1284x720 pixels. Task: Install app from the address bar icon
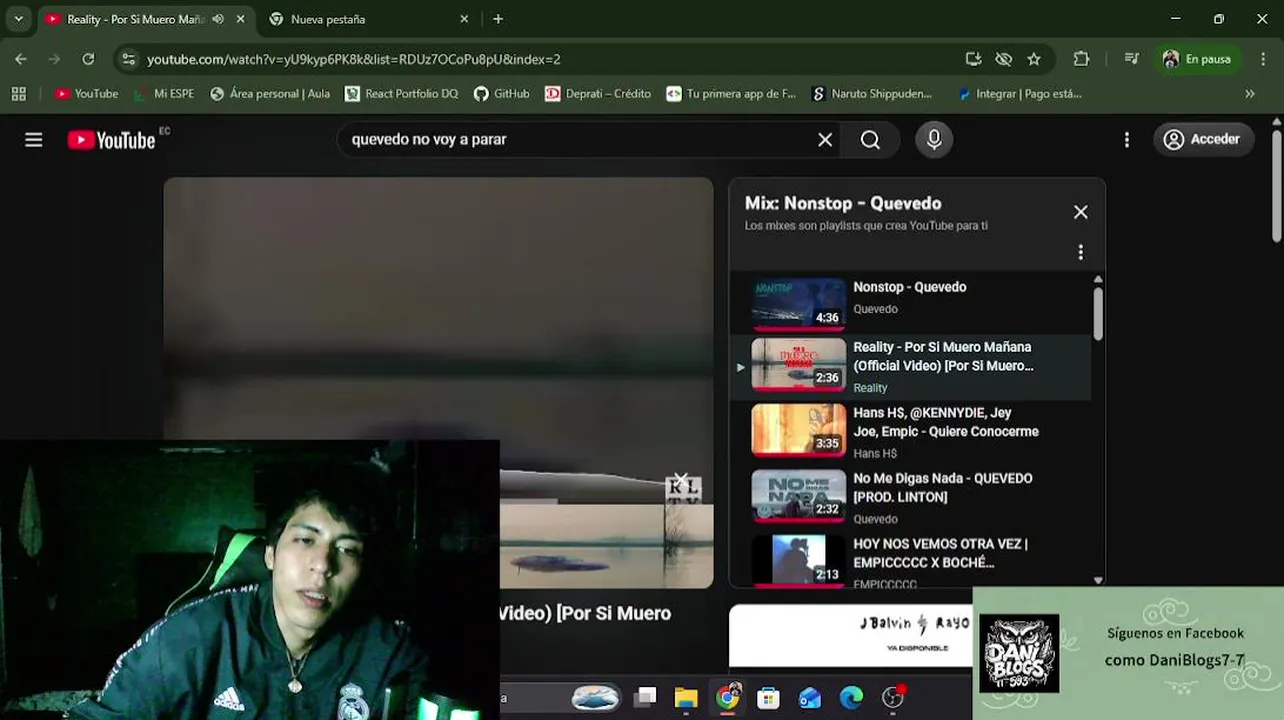tap(973, 59)
